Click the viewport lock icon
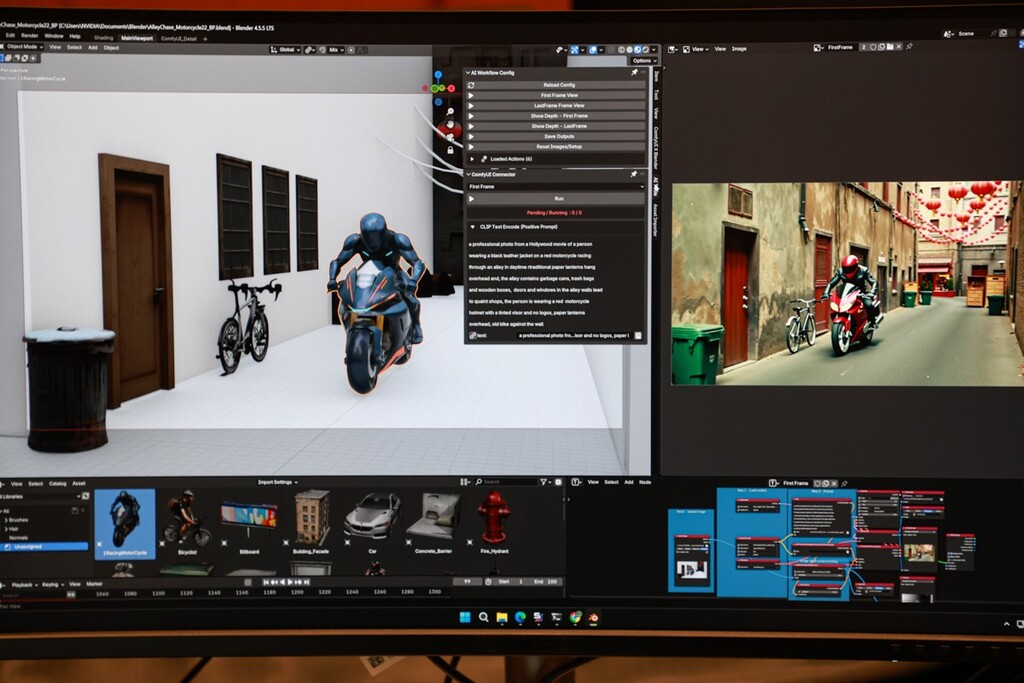Viewport: 1024px width, 683px height. pos(450,150)
